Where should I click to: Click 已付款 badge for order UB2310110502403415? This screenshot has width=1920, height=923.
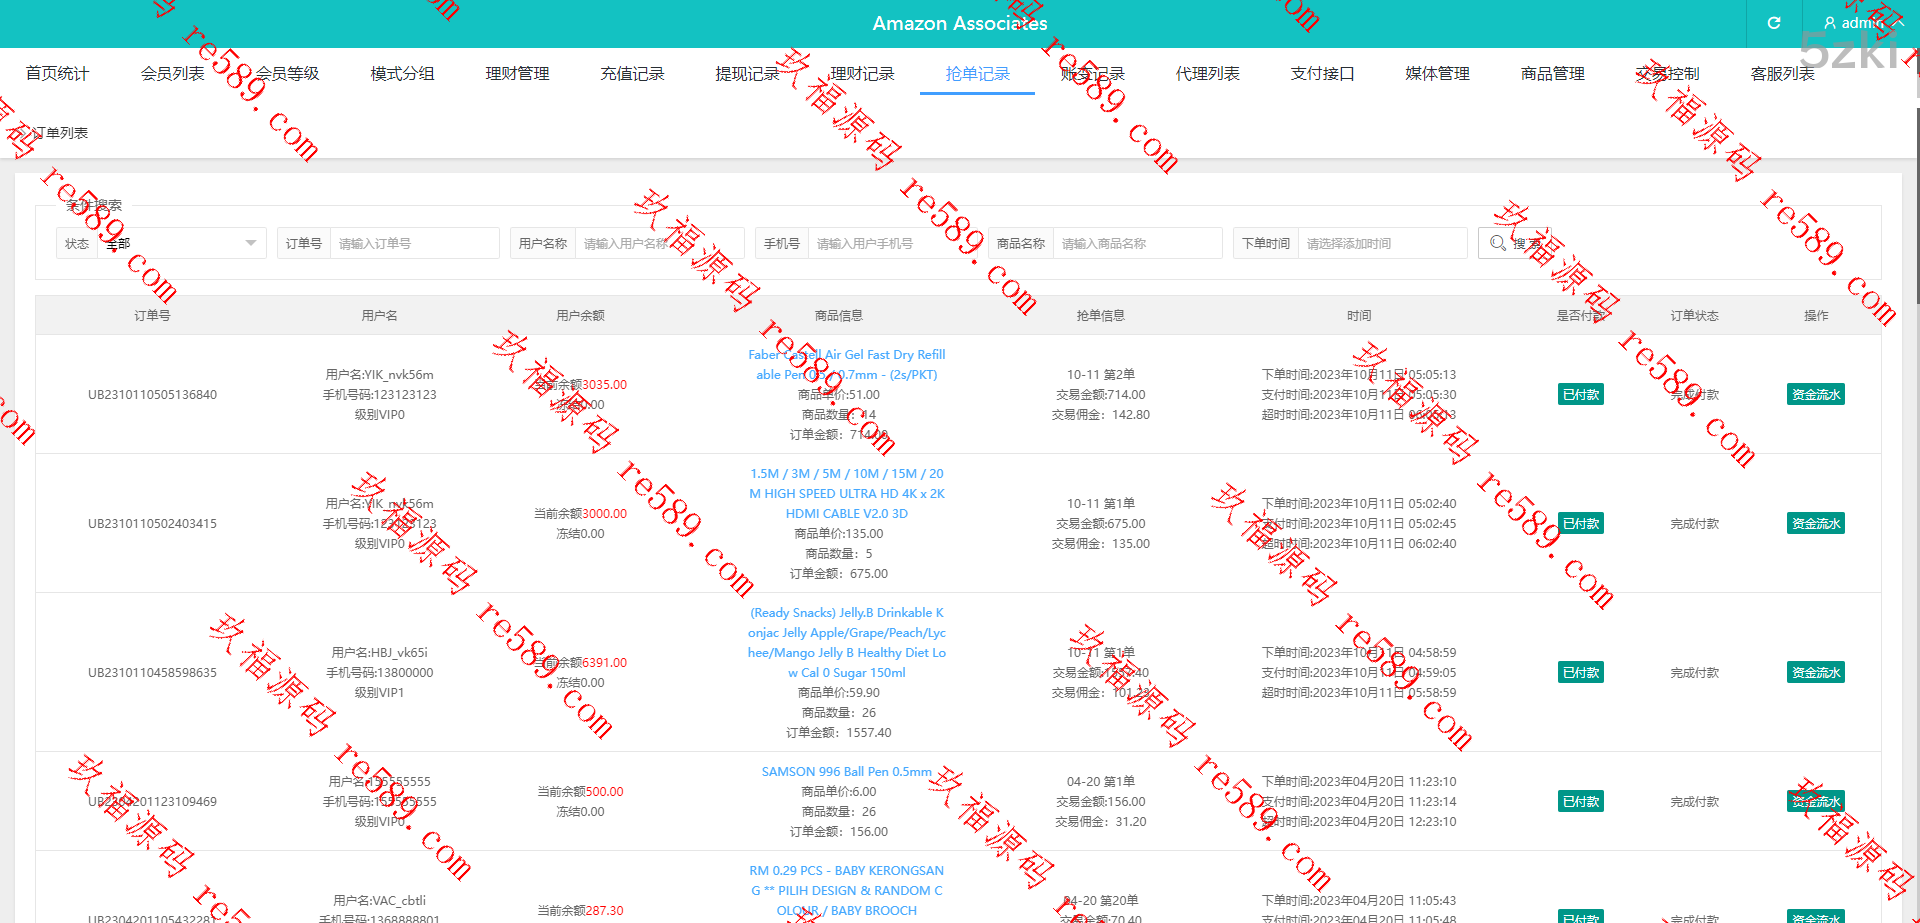click(x=1580, y=523)
